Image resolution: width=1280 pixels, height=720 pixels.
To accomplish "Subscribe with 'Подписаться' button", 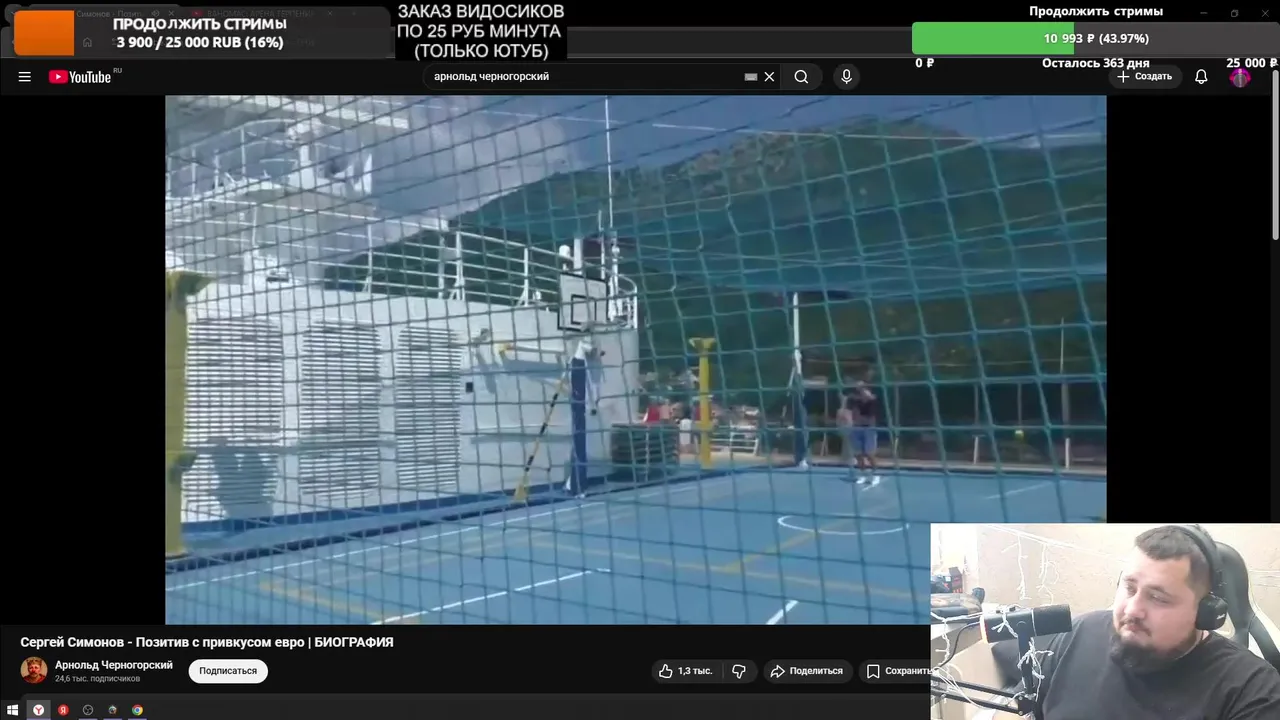I will (x=228, y=671).
